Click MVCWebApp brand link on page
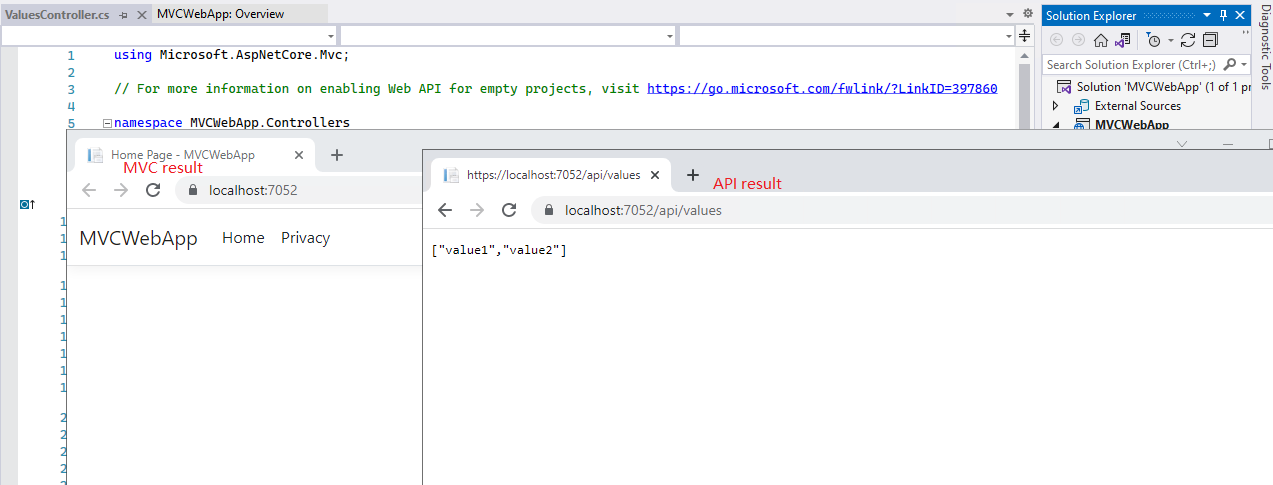Screen dimensions: 1273x485 [138, 238]
